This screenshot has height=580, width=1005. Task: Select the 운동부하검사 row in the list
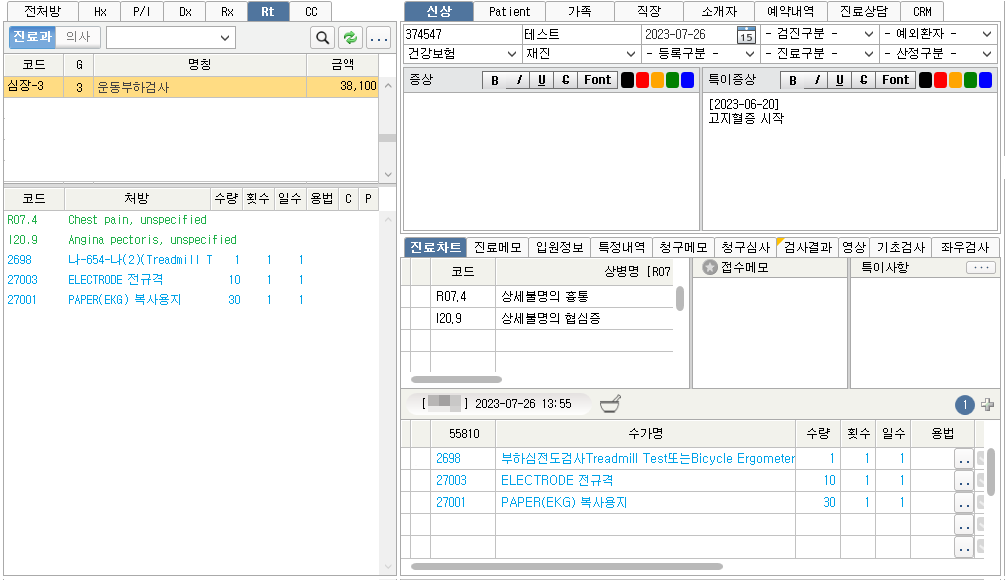pyautogui.click(x=190, y=87)
